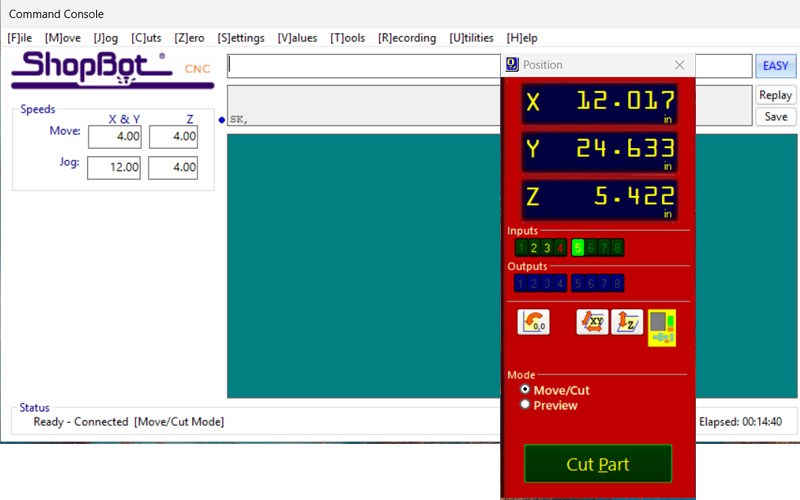Click the zero XY axes icon

coord(592,322)
